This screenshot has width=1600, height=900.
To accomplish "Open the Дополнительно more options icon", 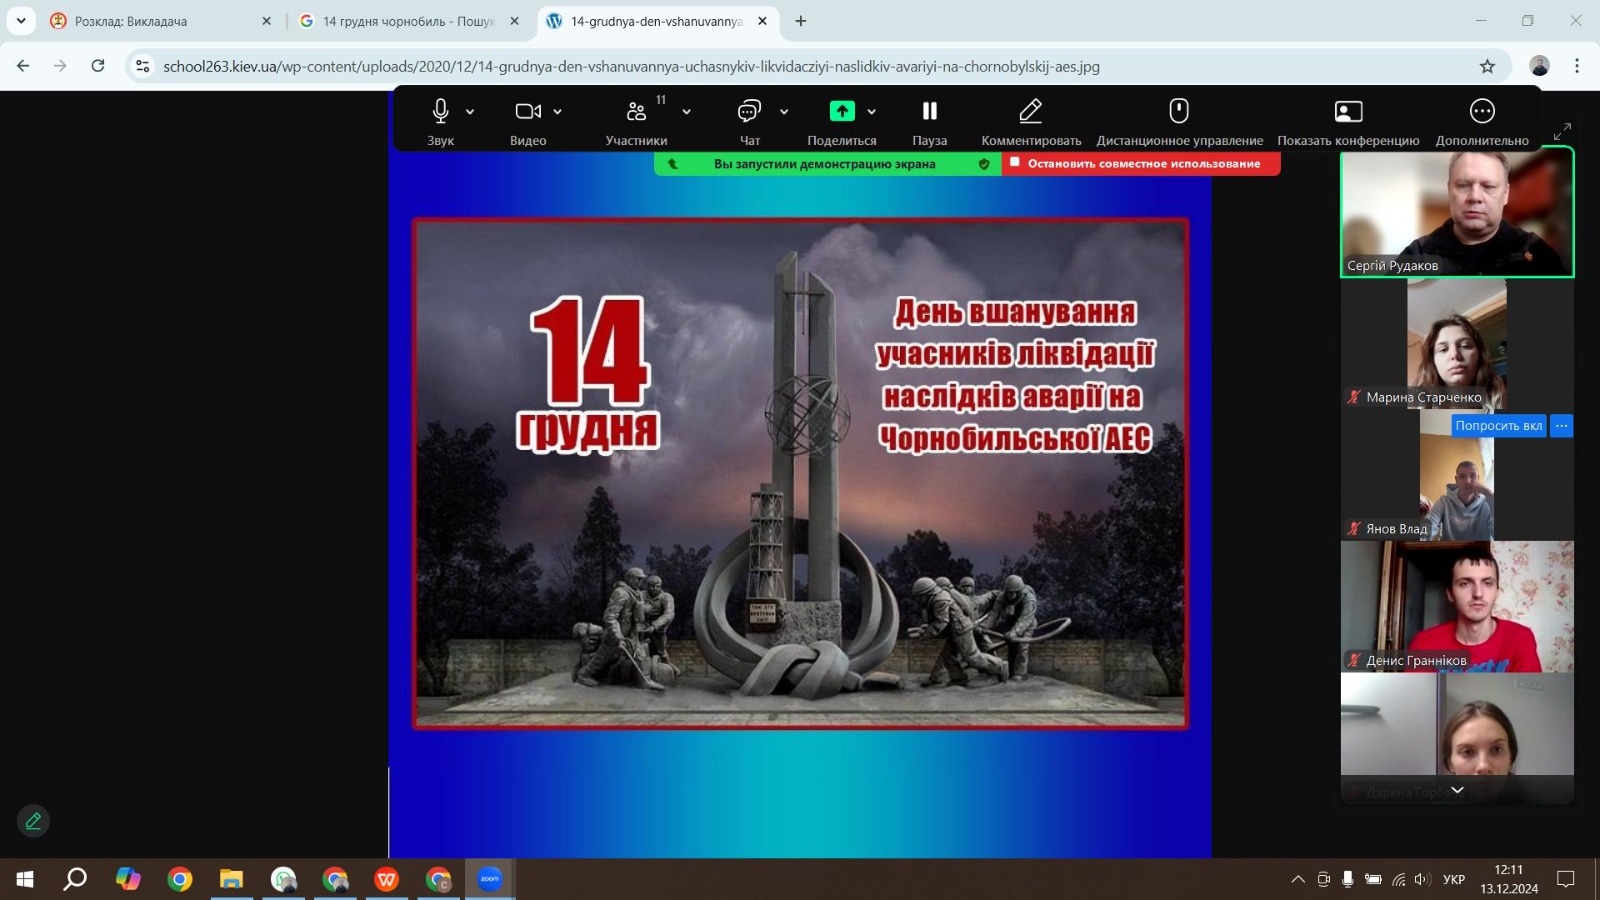I will click(1481, 111).
